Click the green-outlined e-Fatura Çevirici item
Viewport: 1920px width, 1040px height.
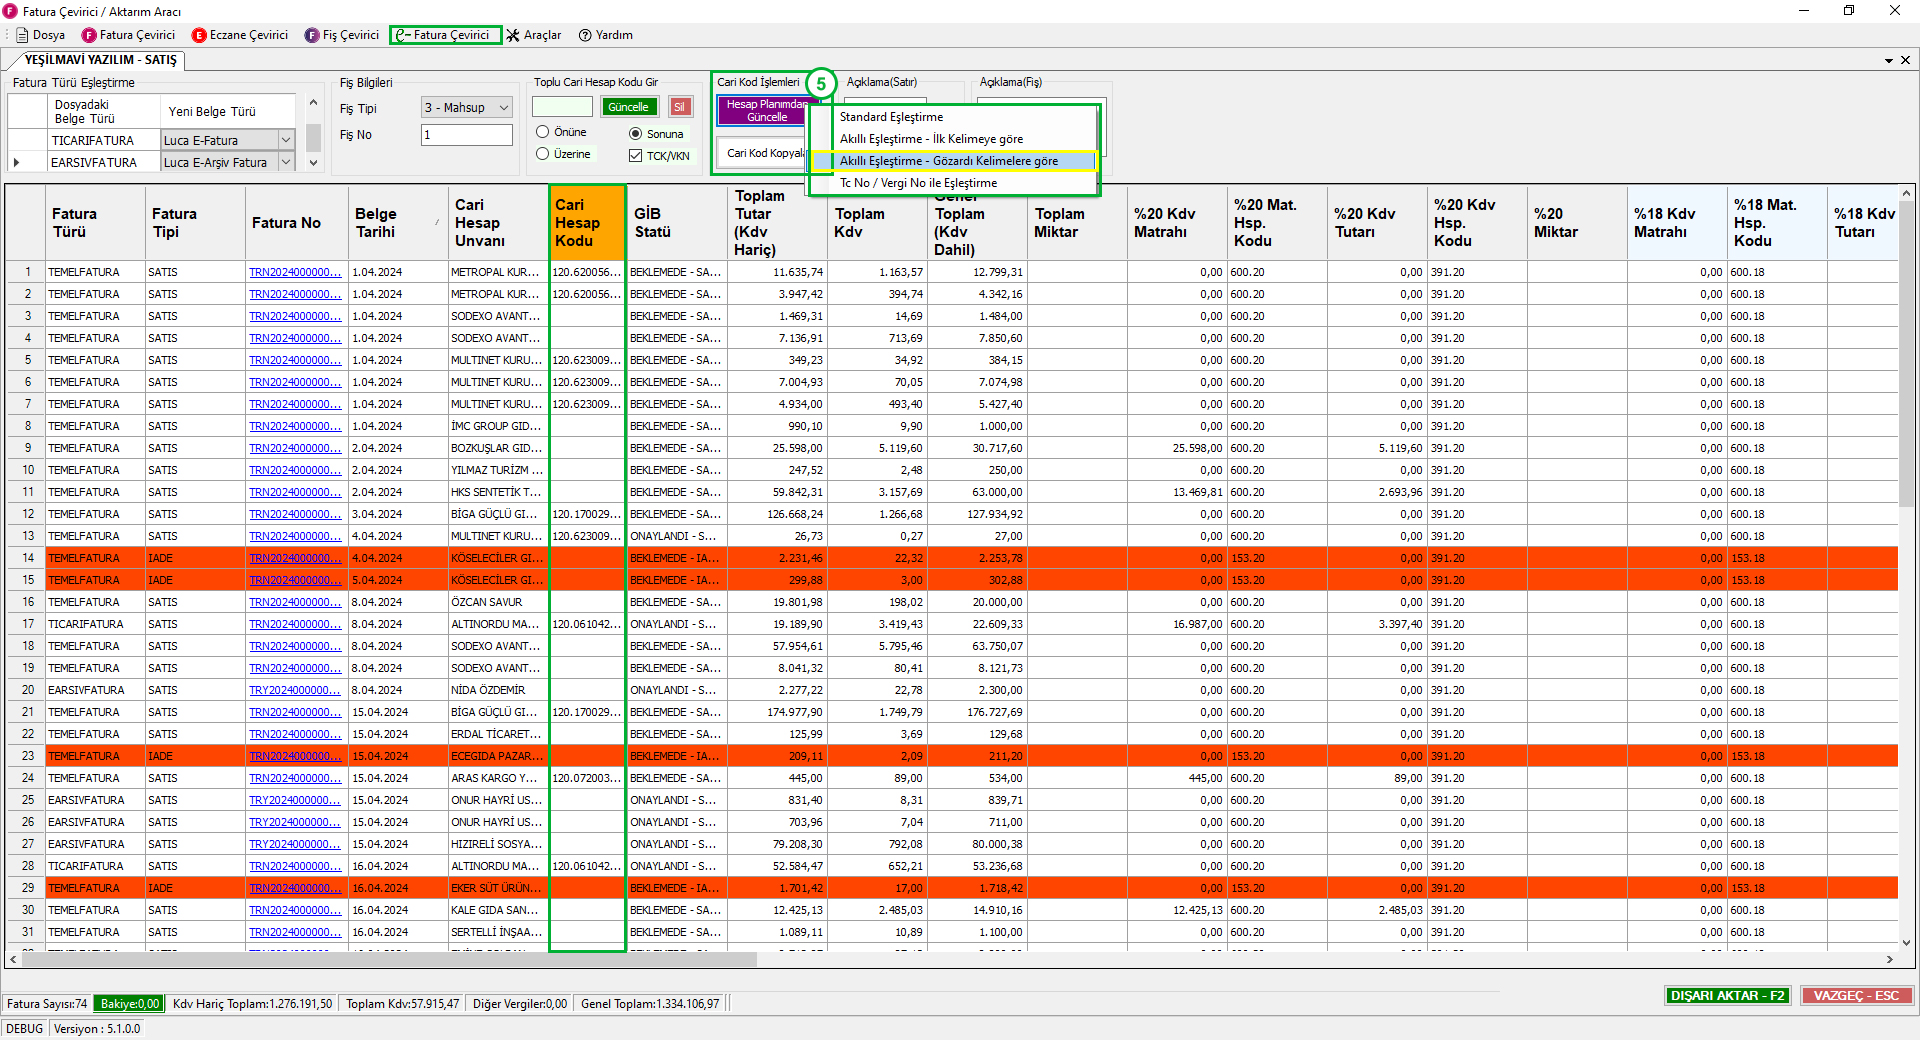[444, 35]
